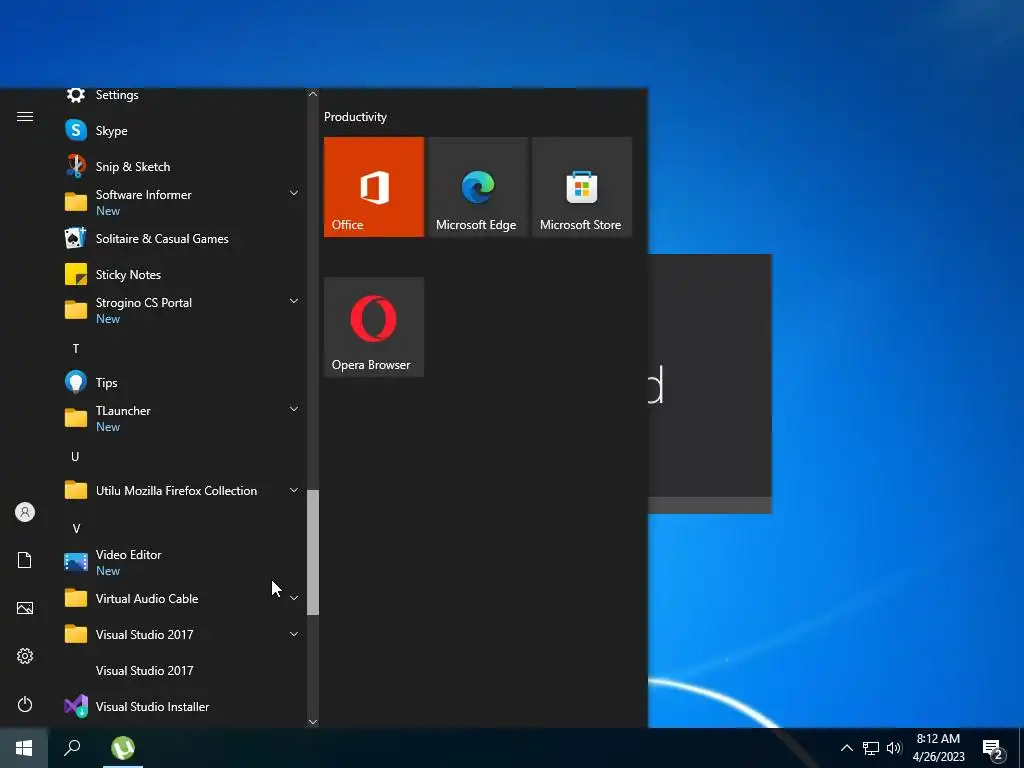Open Solitaire & Casual Games icon

pyautogui.click(x=76, y=238)
